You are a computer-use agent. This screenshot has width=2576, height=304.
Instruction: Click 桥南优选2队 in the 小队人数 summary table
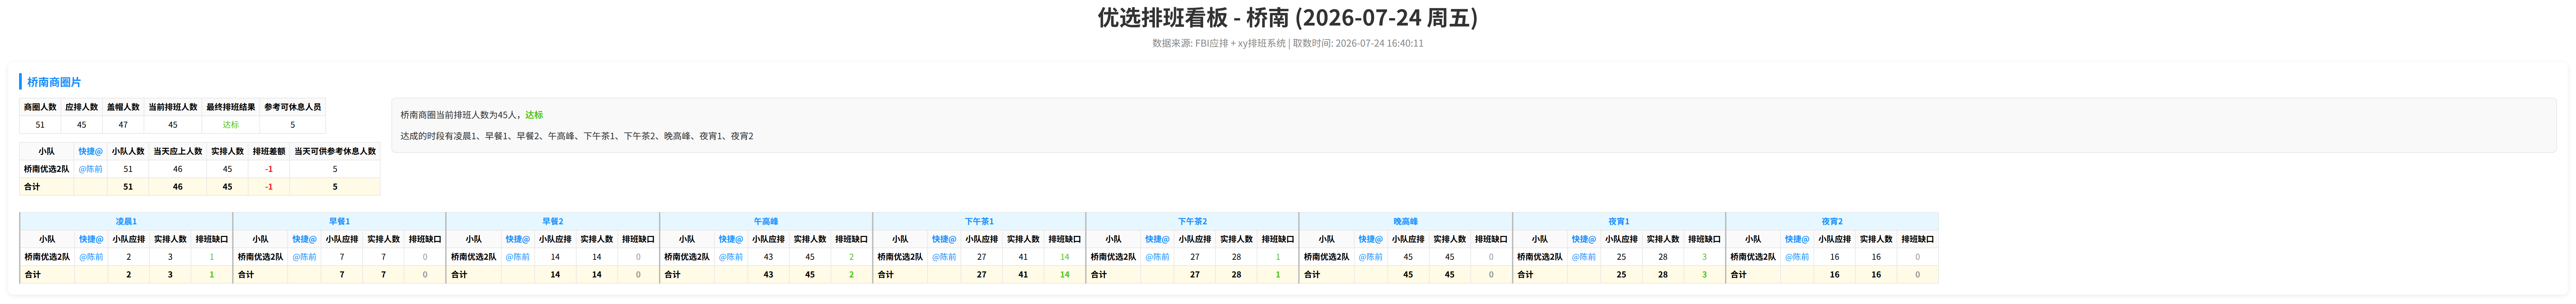[47, 169]
